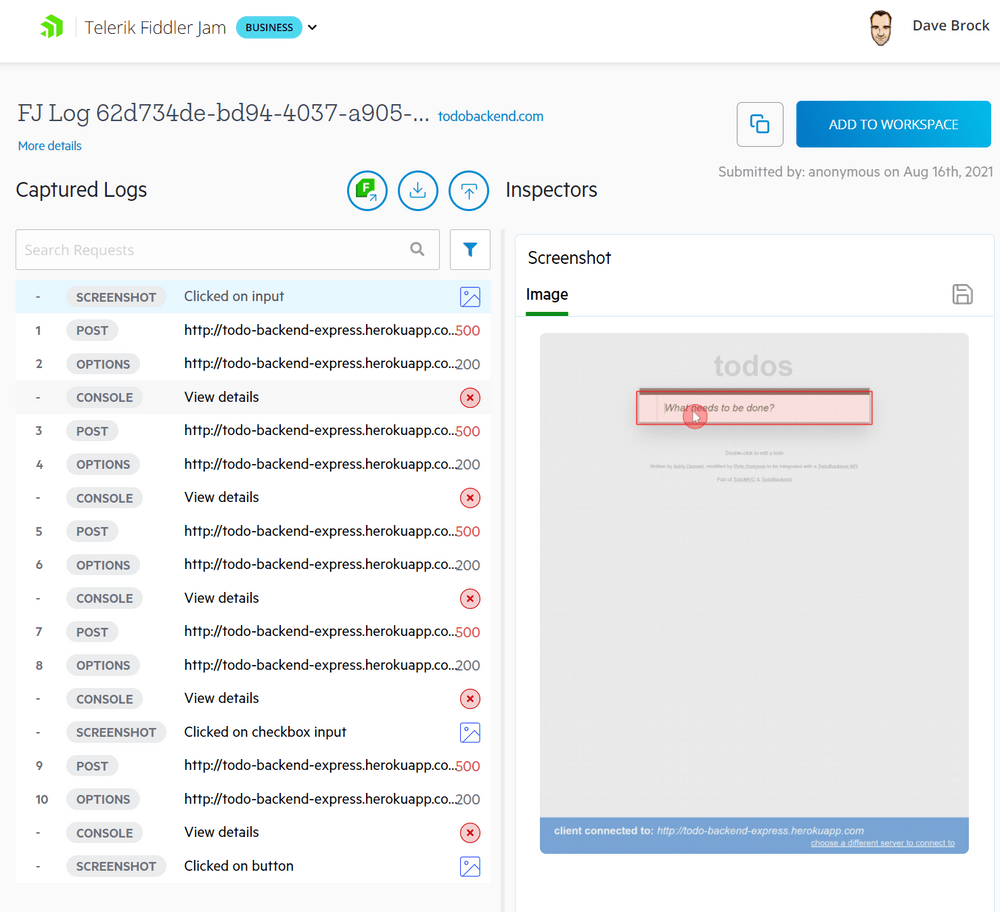1000x912 pixels.
Task: Click the red error icon below request 2
Action: point(470,397)
